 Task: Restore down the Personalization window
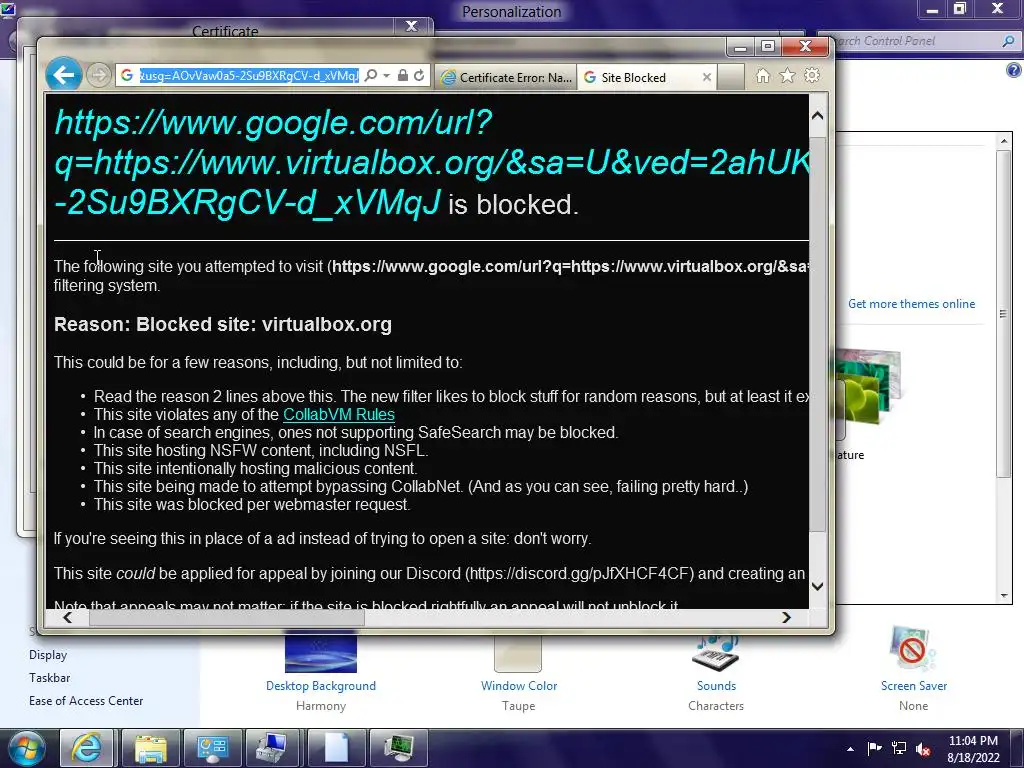(959, 8)
